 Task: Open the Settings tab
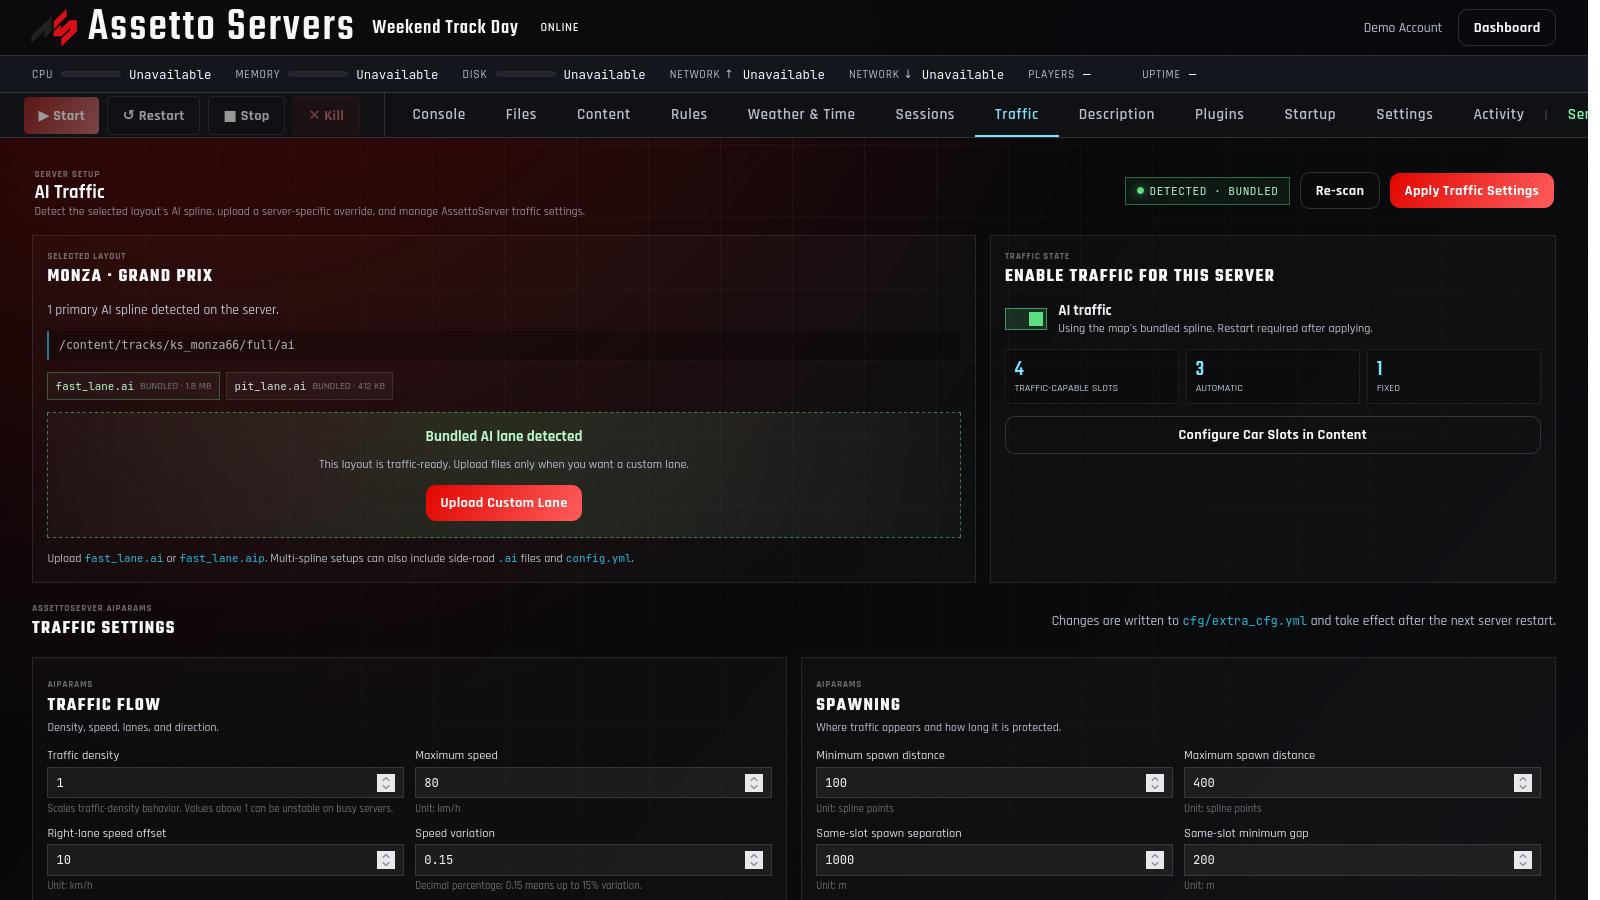pyautogui.click(x=1405, y=115)
